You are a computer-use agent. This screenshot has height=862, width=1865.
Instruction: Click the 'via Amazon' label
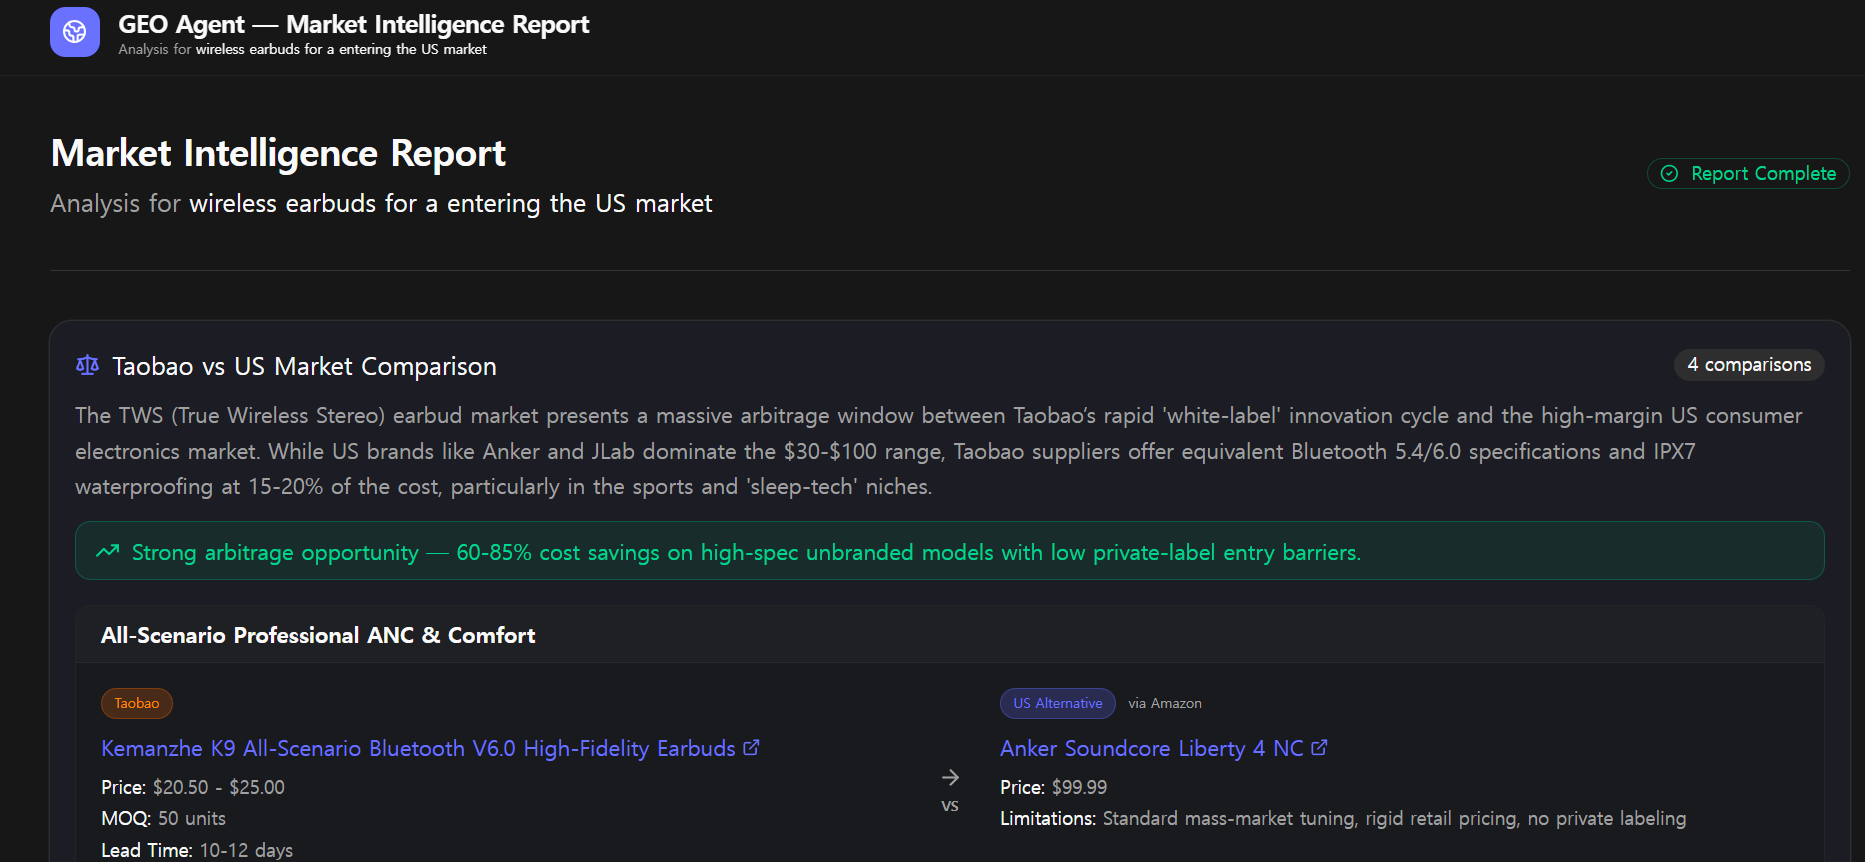pos(1165,704)
